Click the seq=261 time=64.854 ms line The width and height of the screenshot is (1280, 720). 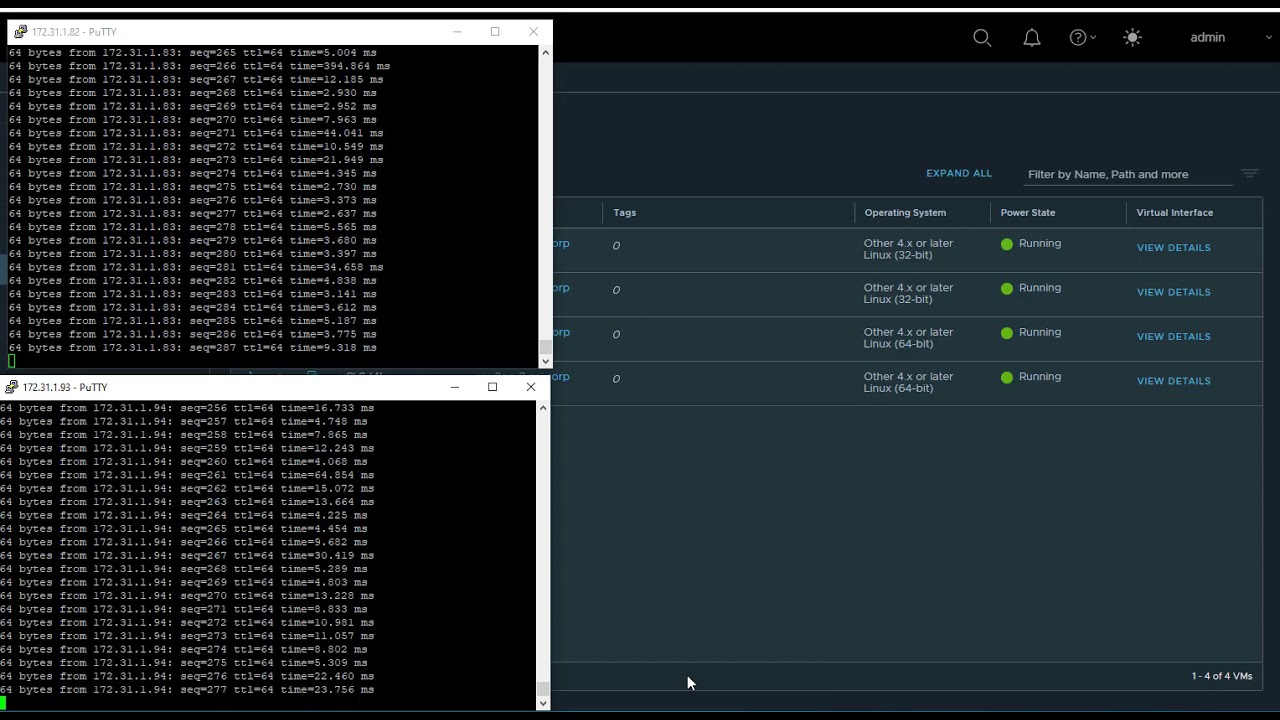coord(187,475)
